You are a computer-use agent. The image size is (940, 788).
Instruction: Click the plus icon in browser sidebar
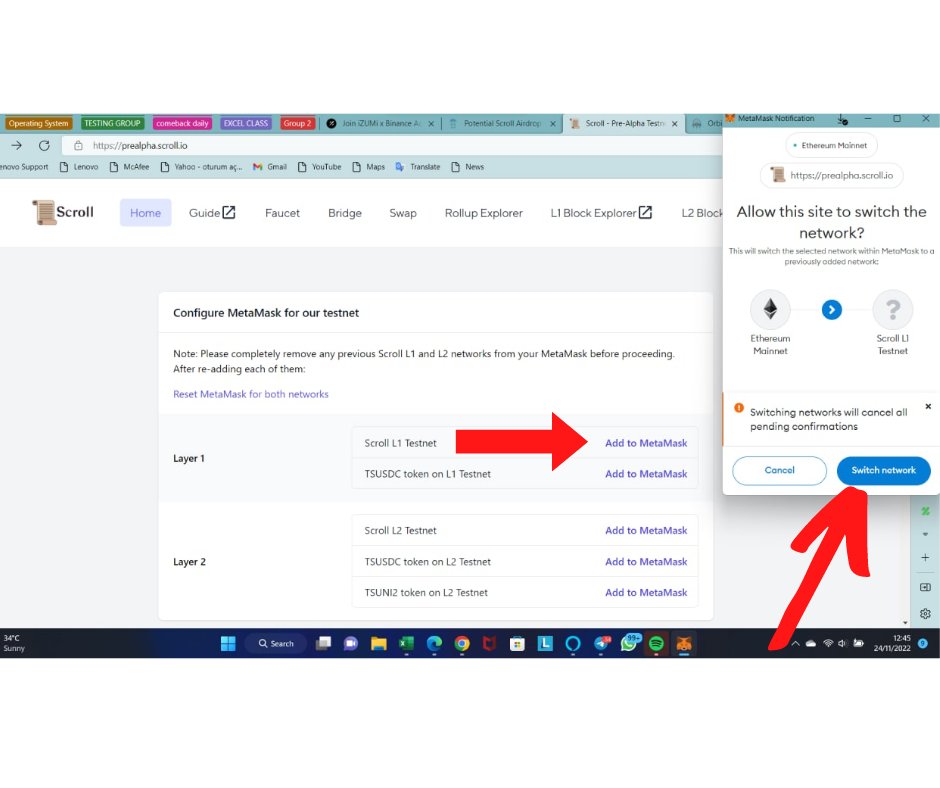pyautogui.click(x=925, y=557)
